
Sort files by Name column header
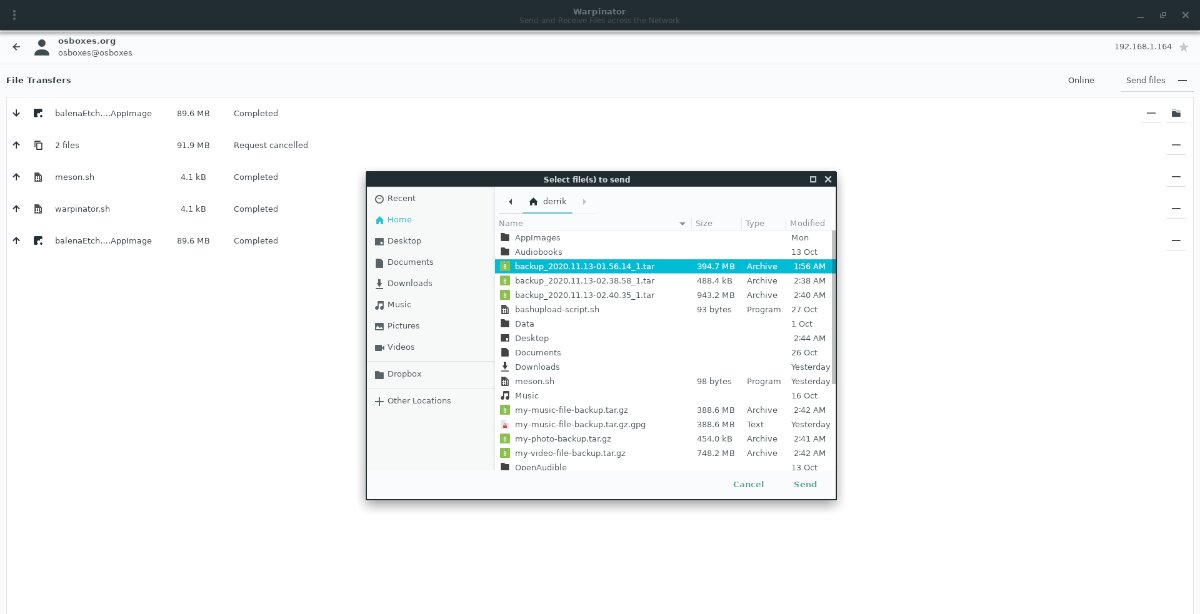590,224
